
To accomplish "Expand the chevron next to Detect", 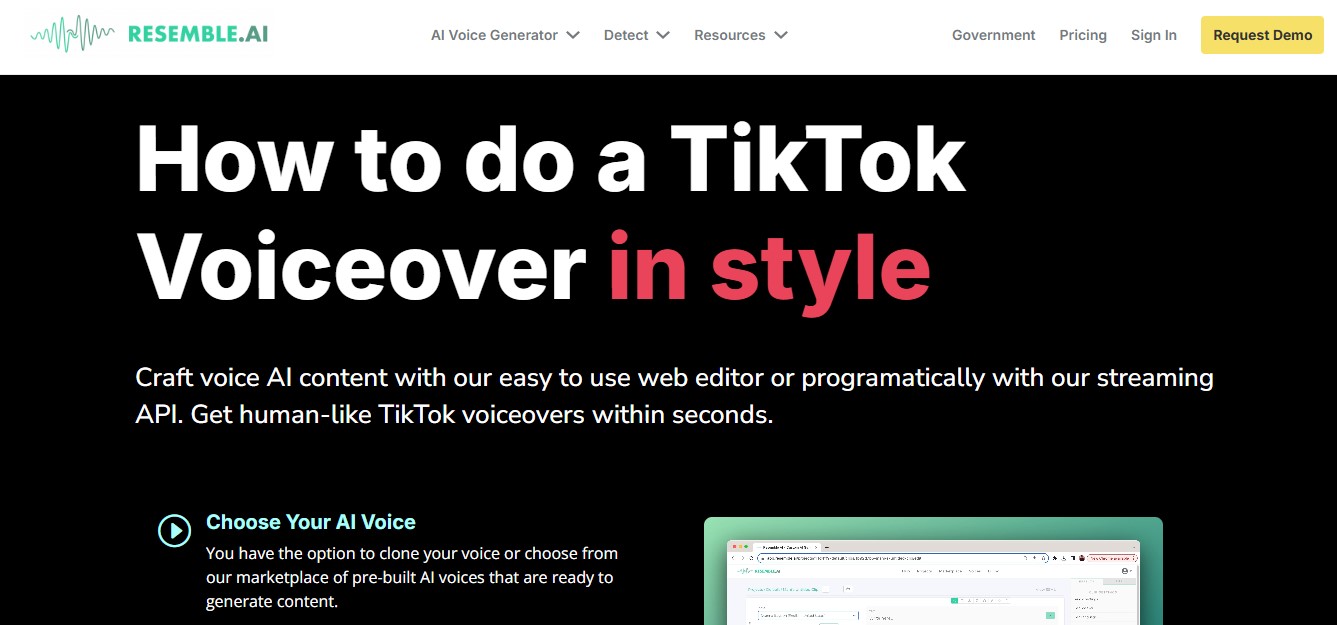I will click(663, 35).
